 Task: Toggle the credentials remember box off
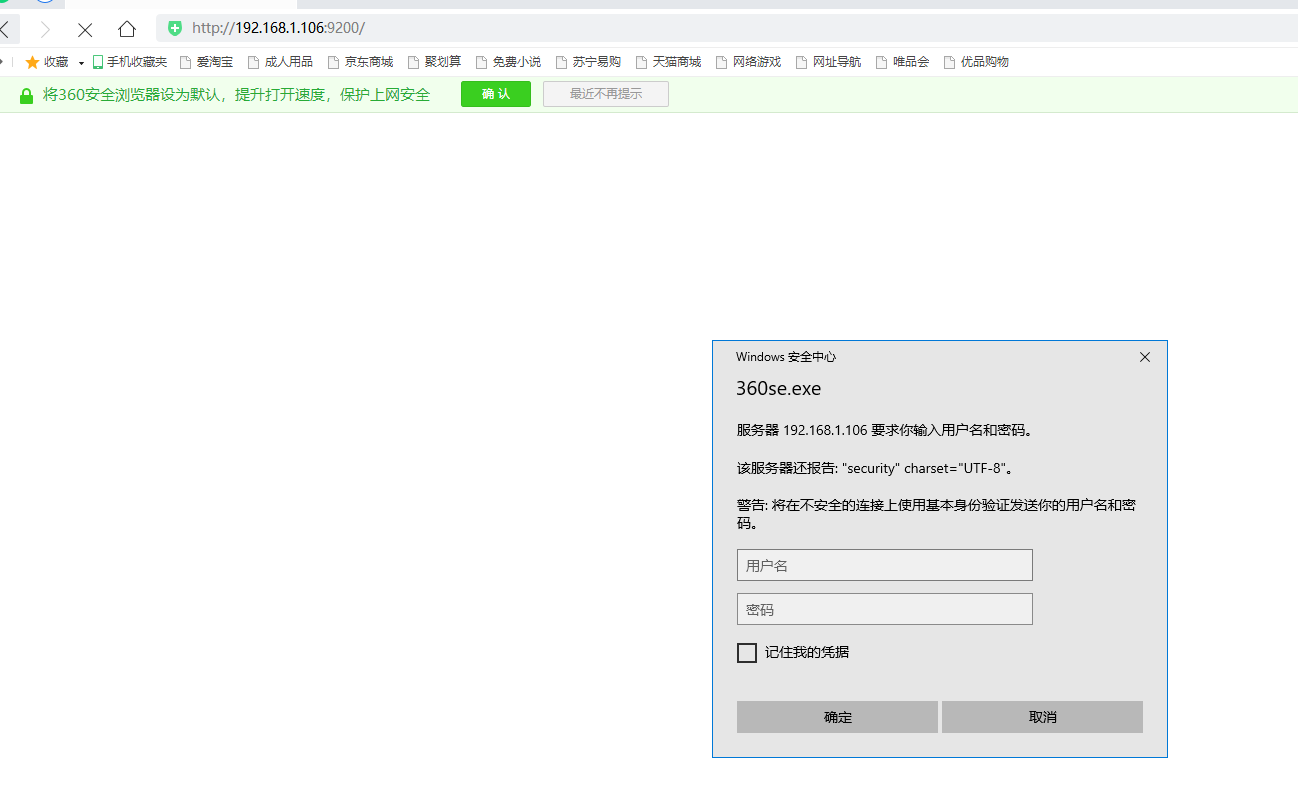[x=746, y=652]
